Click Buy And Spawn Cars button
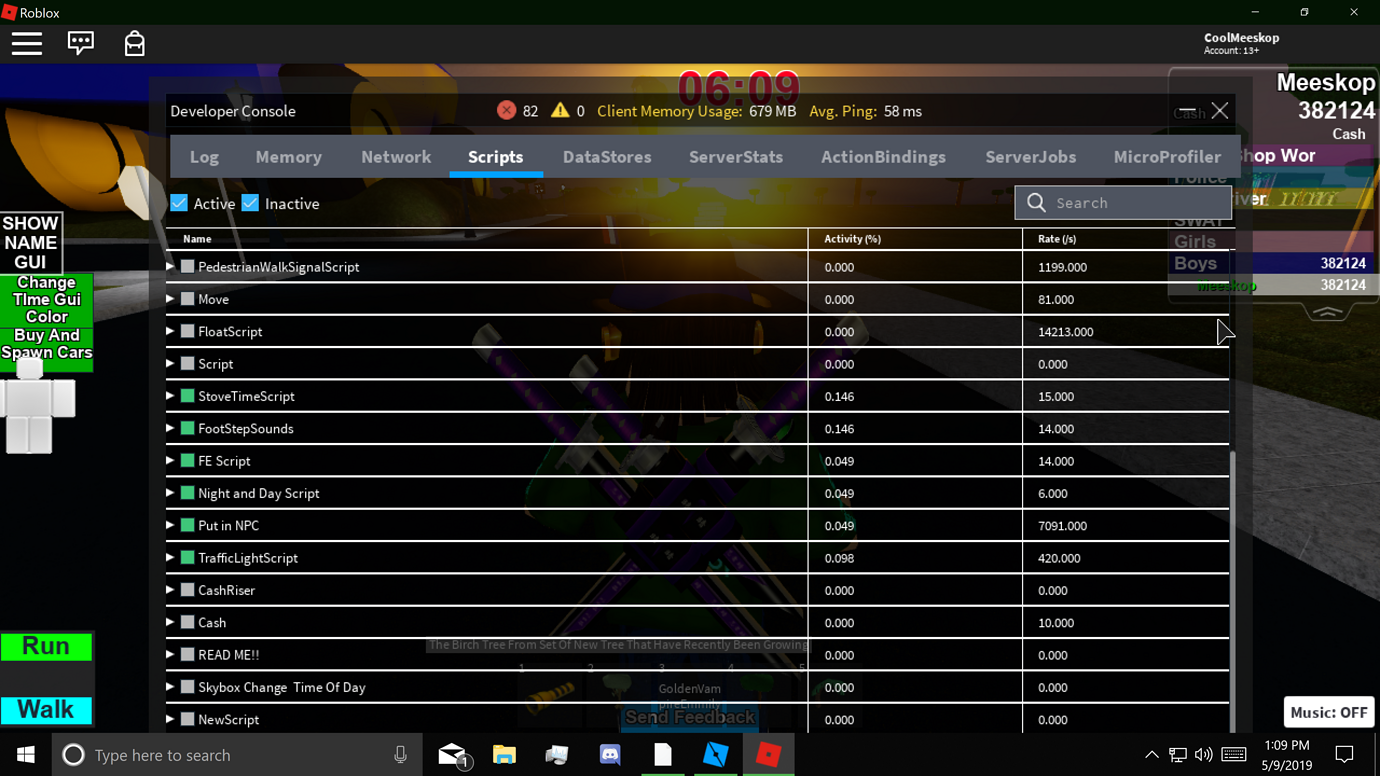This screenshot has width=1380, height=776. pyautogui.click(x=46, y=345)
